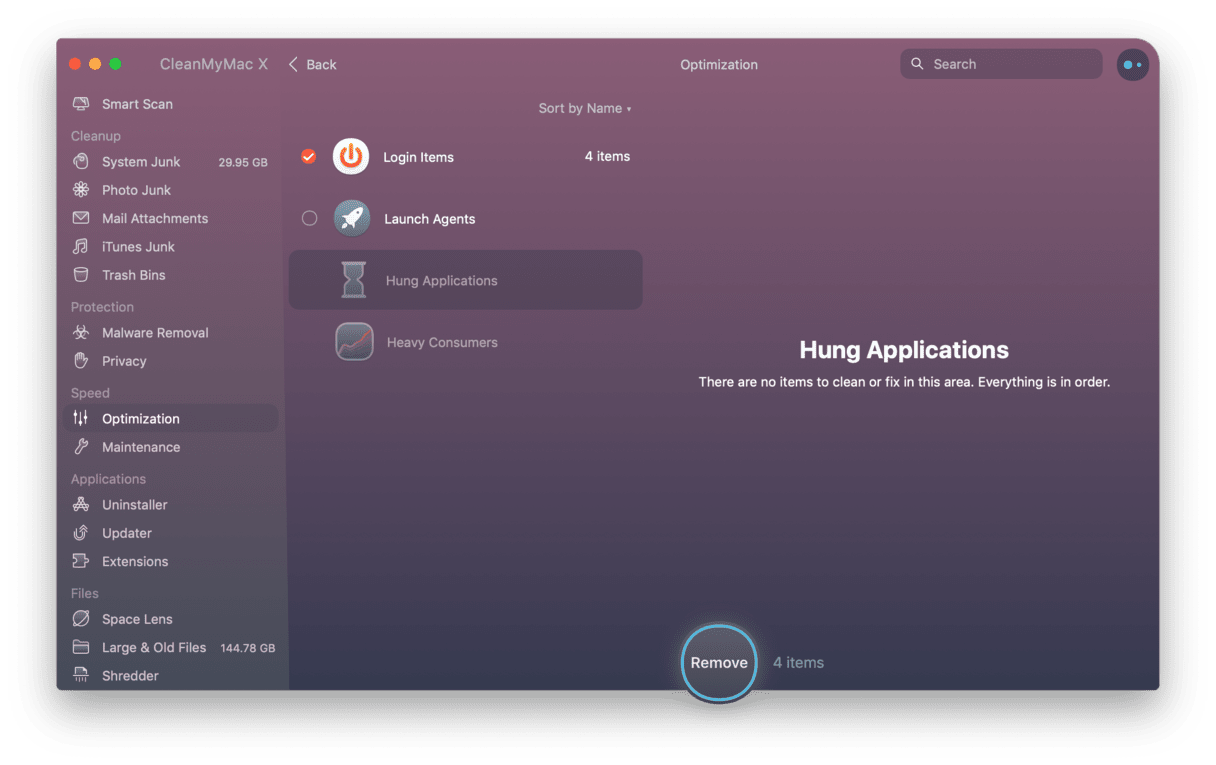Click the 144.78 GB file size value

point(248,648)
